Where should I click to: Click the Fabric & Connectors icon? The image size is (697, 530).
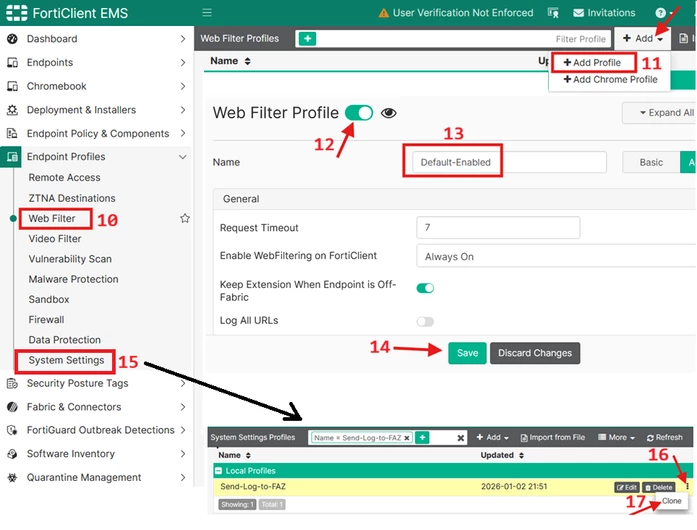coord(12,406)
